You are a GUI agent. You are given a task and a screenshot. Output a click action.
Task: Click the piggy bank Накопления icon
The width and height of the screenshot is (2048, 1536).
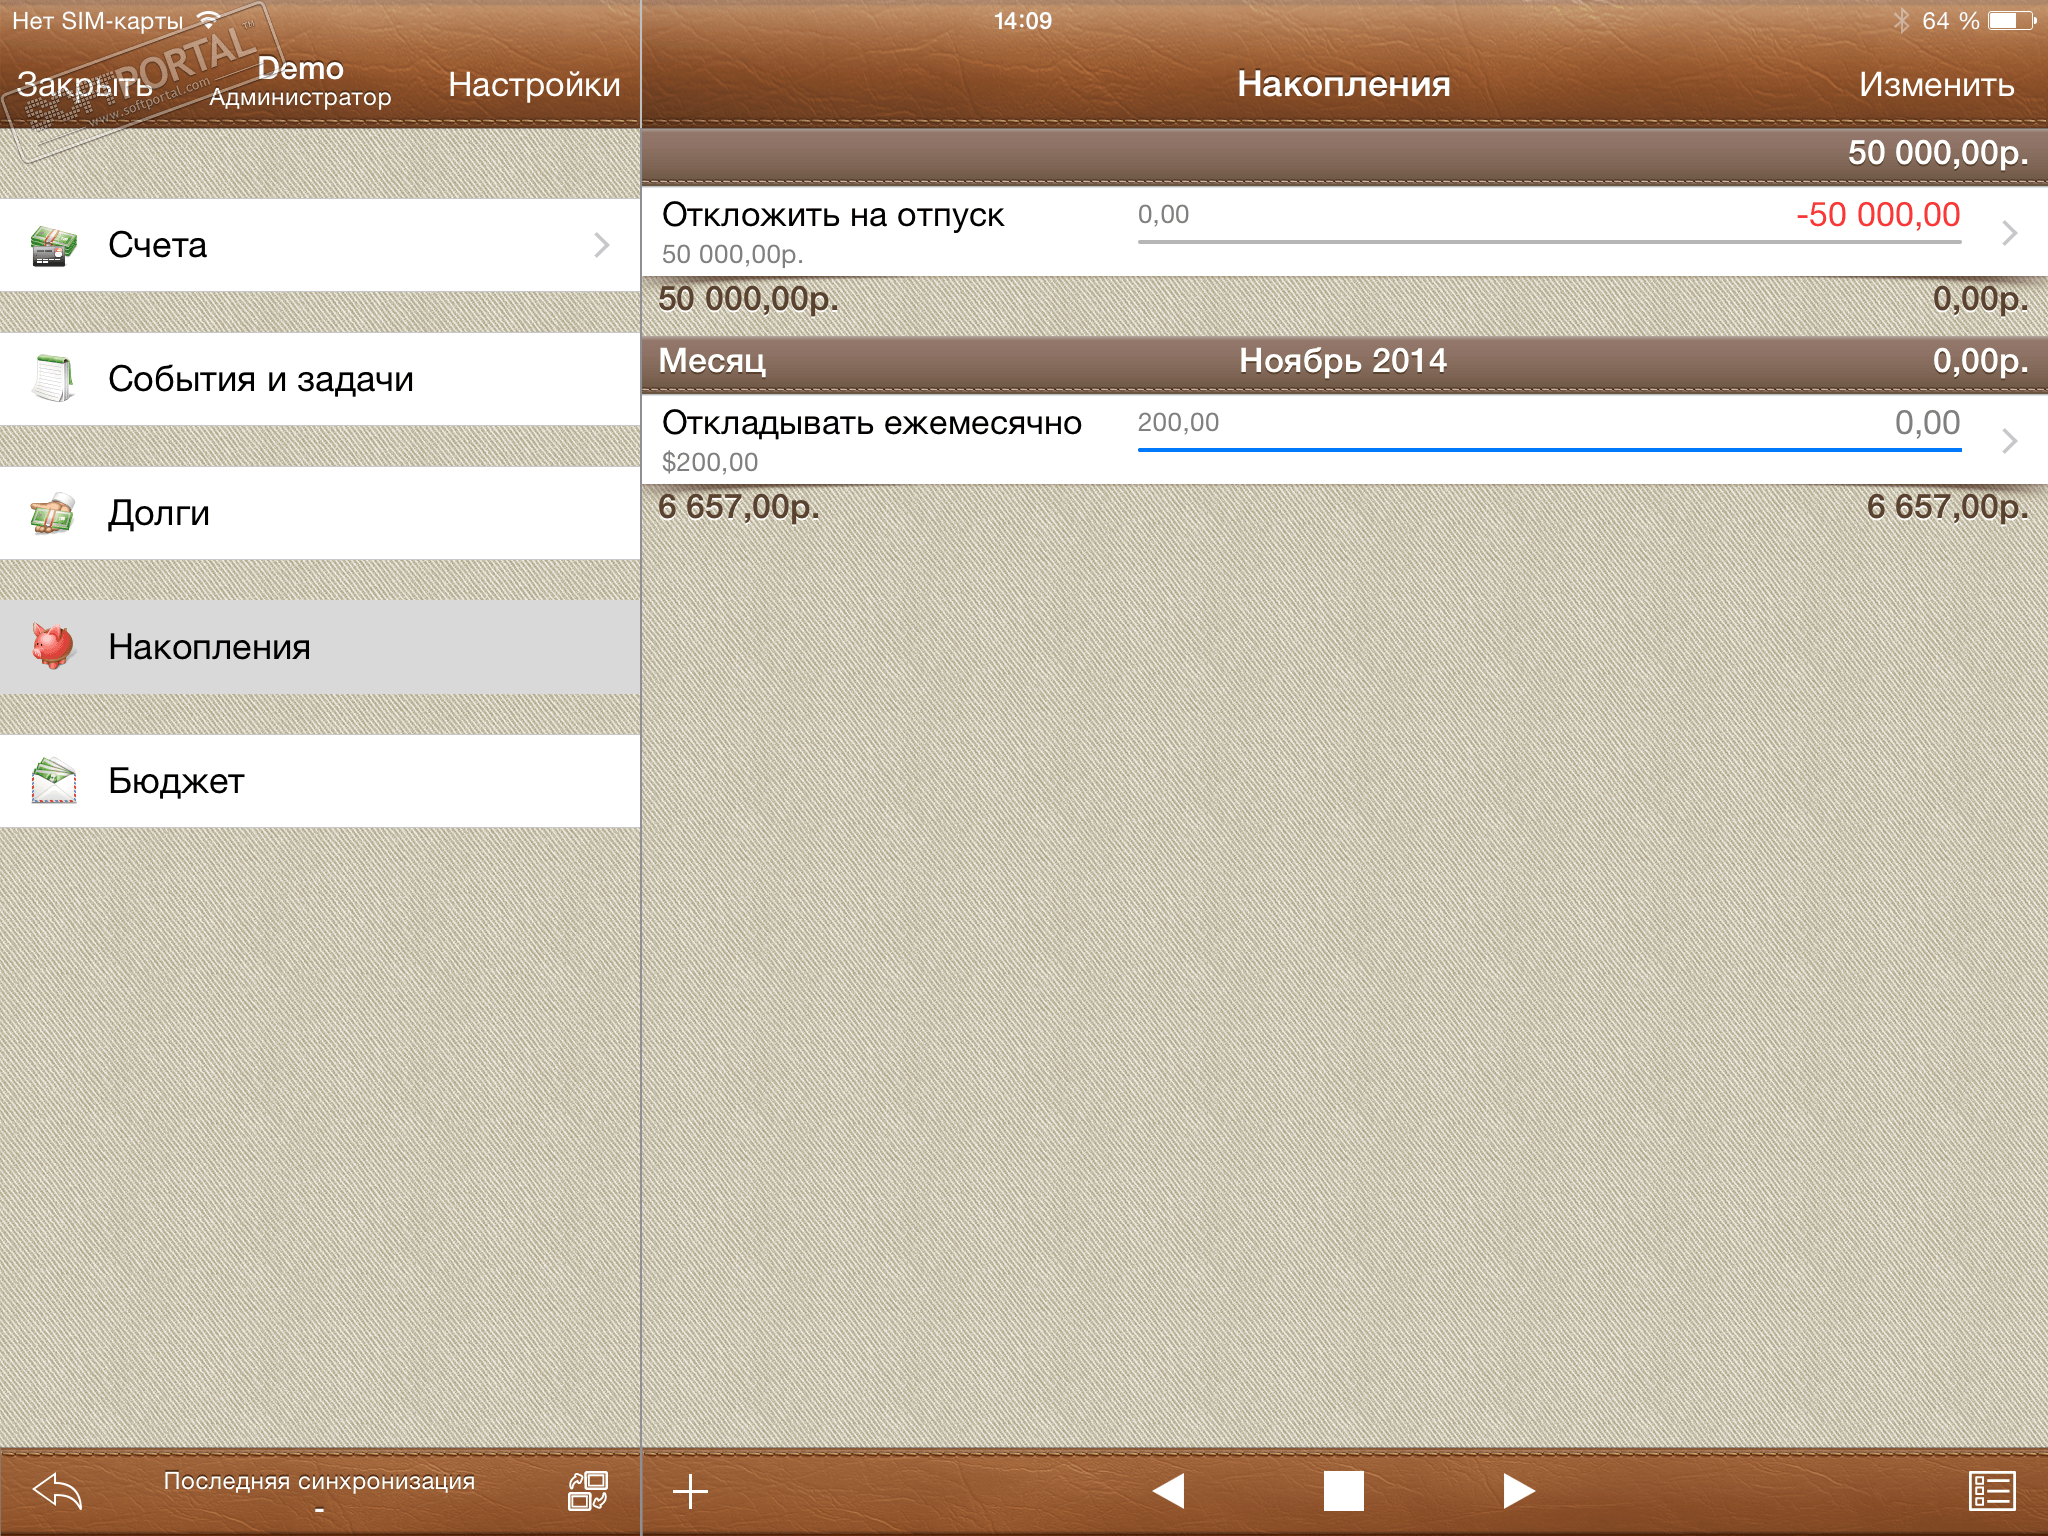coord(53,646)
